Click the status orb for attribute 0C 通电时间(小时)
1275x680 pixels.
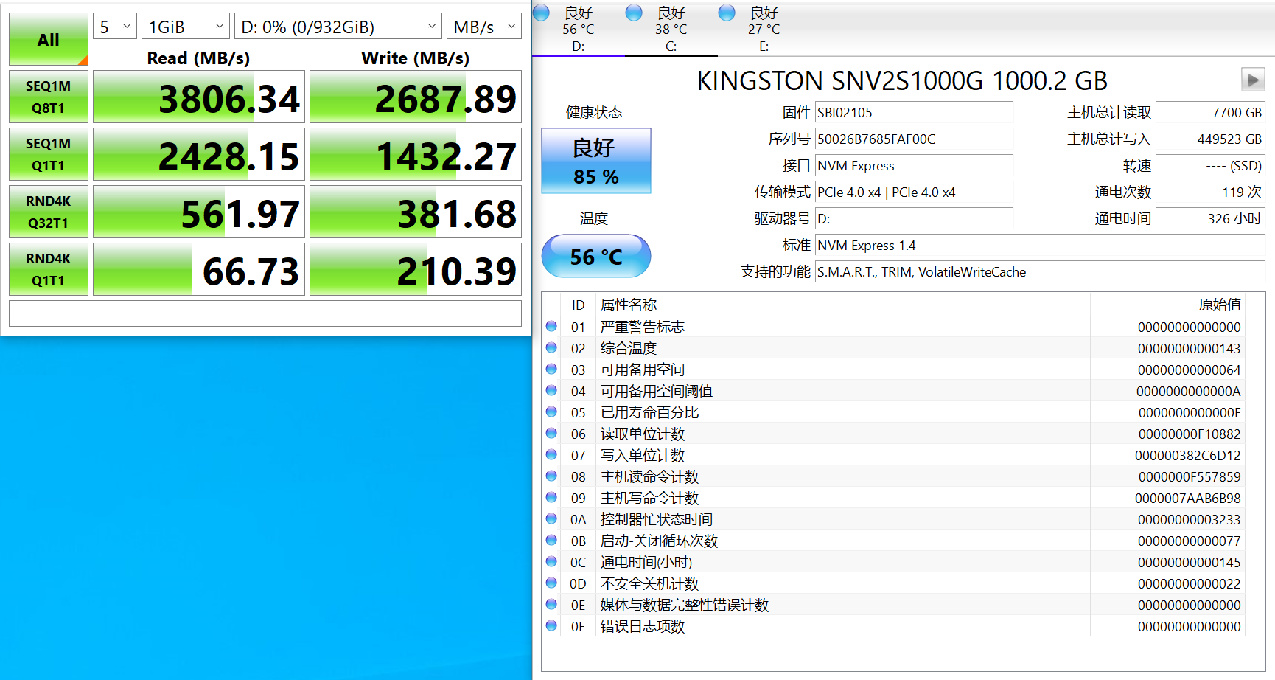tap(551, 562)
